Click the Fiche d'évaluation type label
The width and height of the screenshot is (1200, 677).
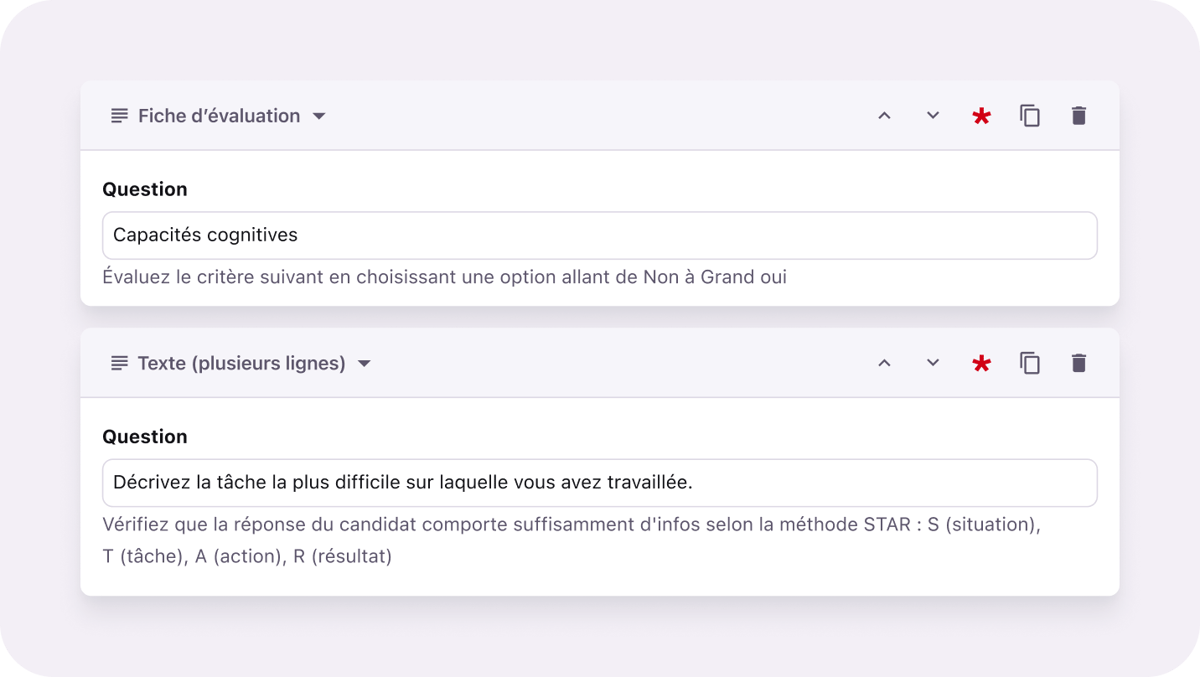click(219, 116)
